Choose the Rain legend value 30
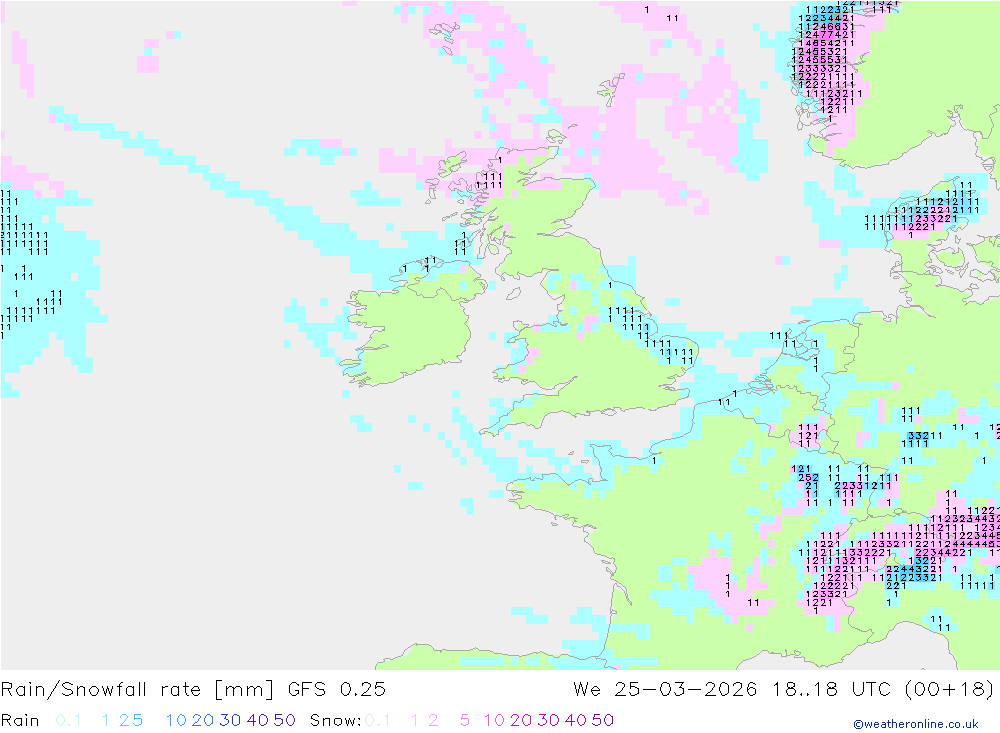This screenshot has height=733, width=1000. pyautogui.click(x=230, y=720)
